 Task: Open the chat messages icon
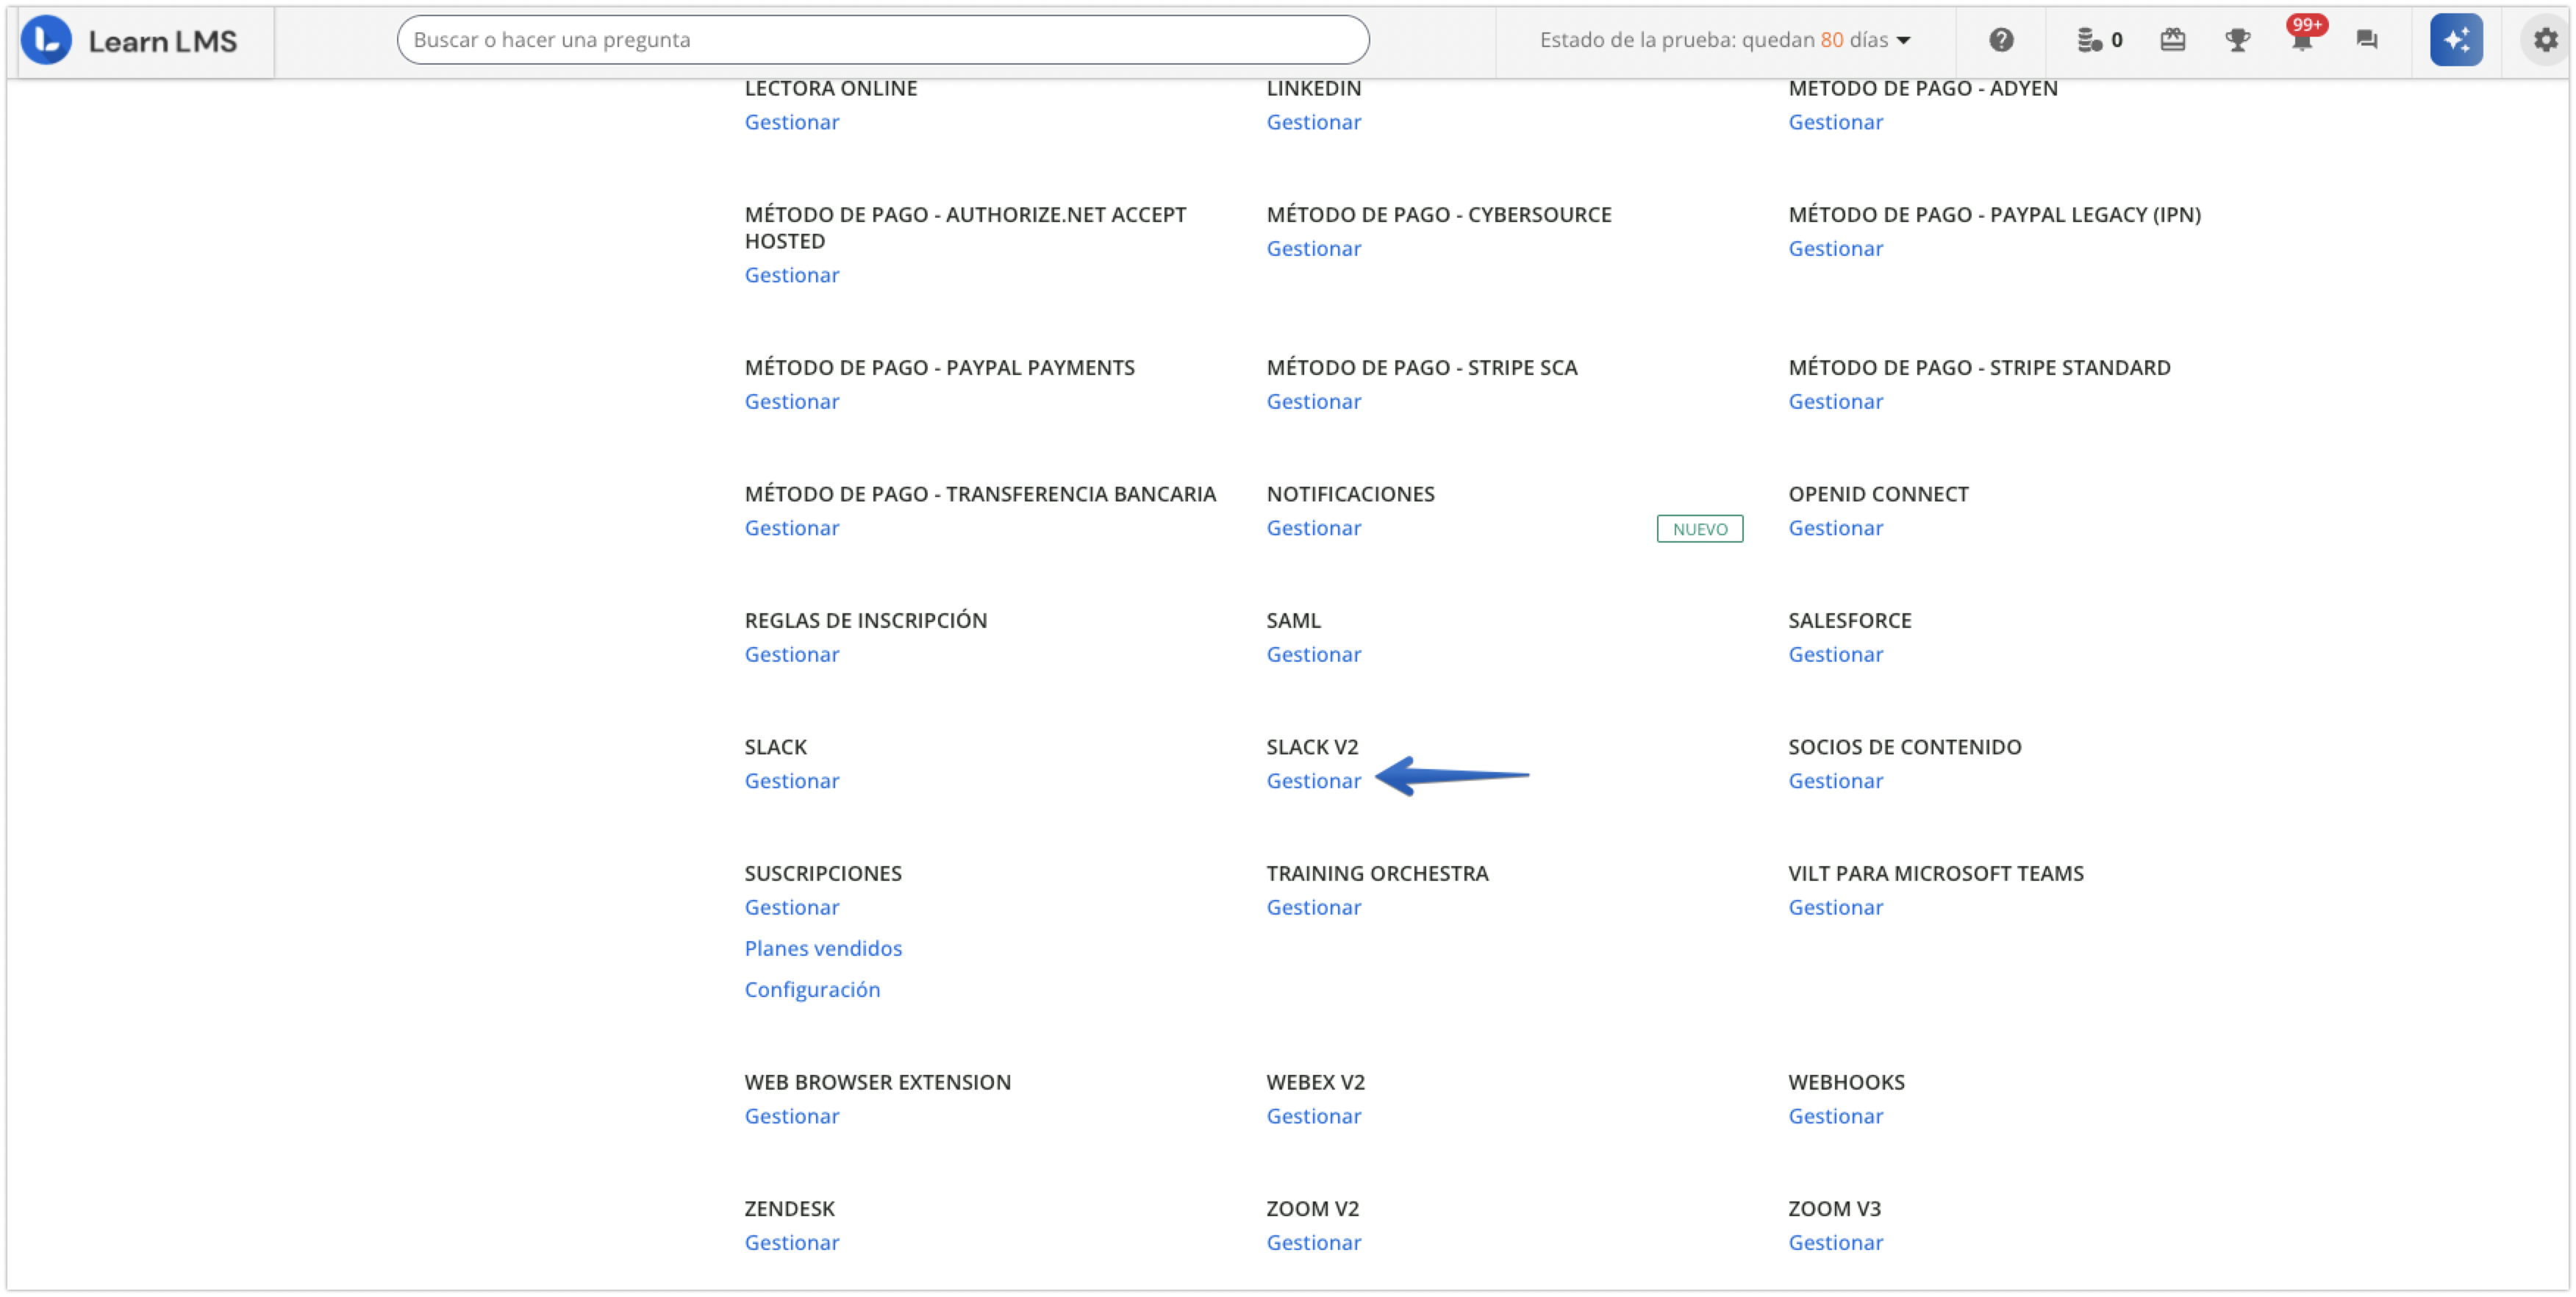(2366, 40)
